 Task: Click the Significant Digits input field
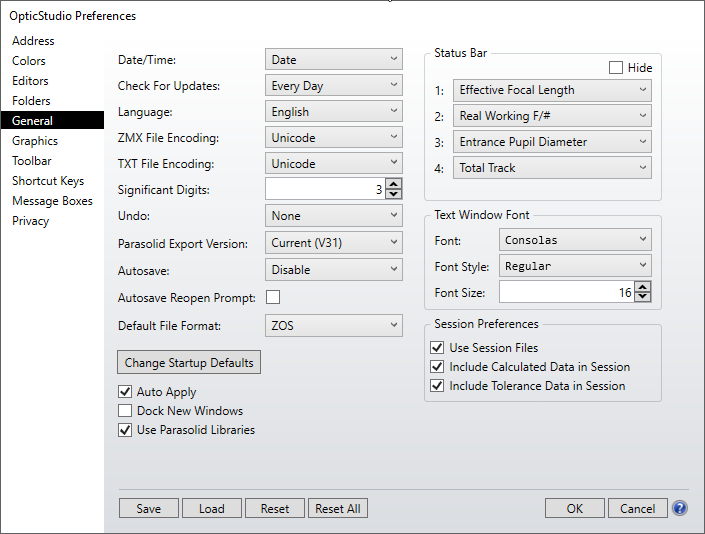point(323,189)
